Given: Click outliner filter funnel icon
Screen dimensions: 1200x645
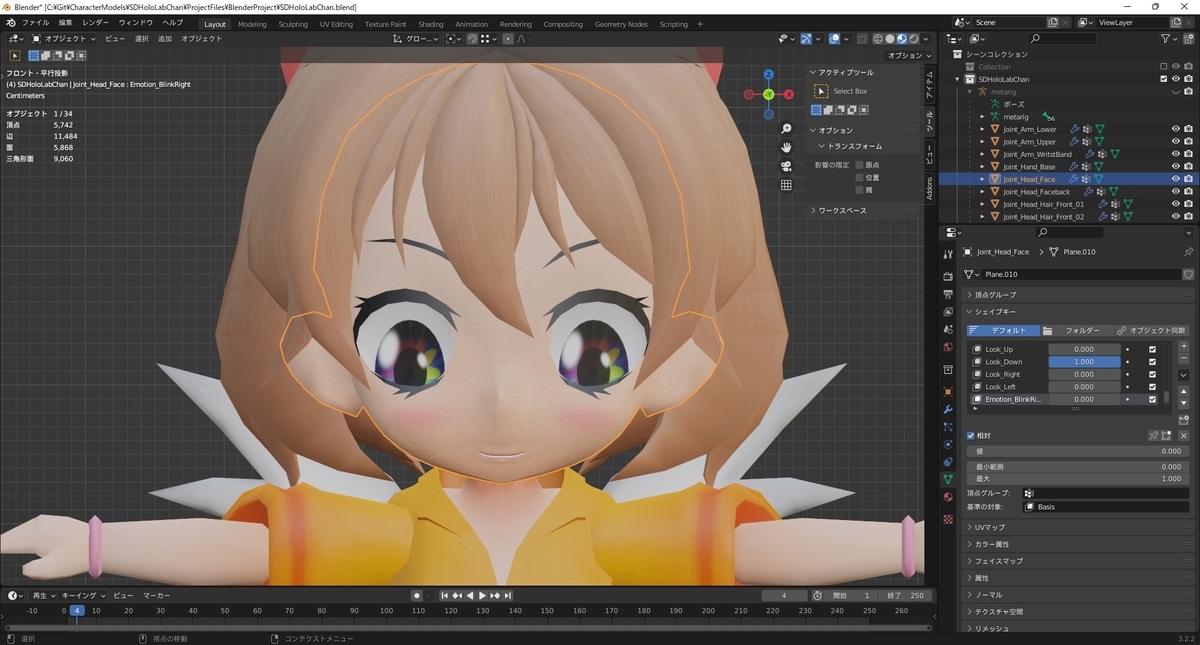Looking at the screenshot, I should point(1167,39).
